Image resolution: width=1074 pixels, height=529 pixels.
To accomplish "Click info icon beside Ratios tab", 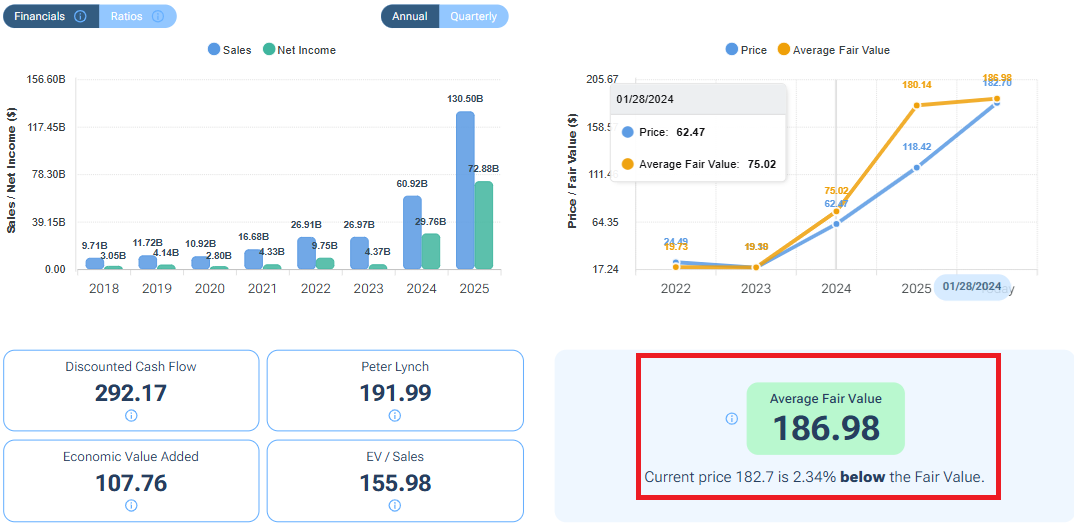I will 158,16.
